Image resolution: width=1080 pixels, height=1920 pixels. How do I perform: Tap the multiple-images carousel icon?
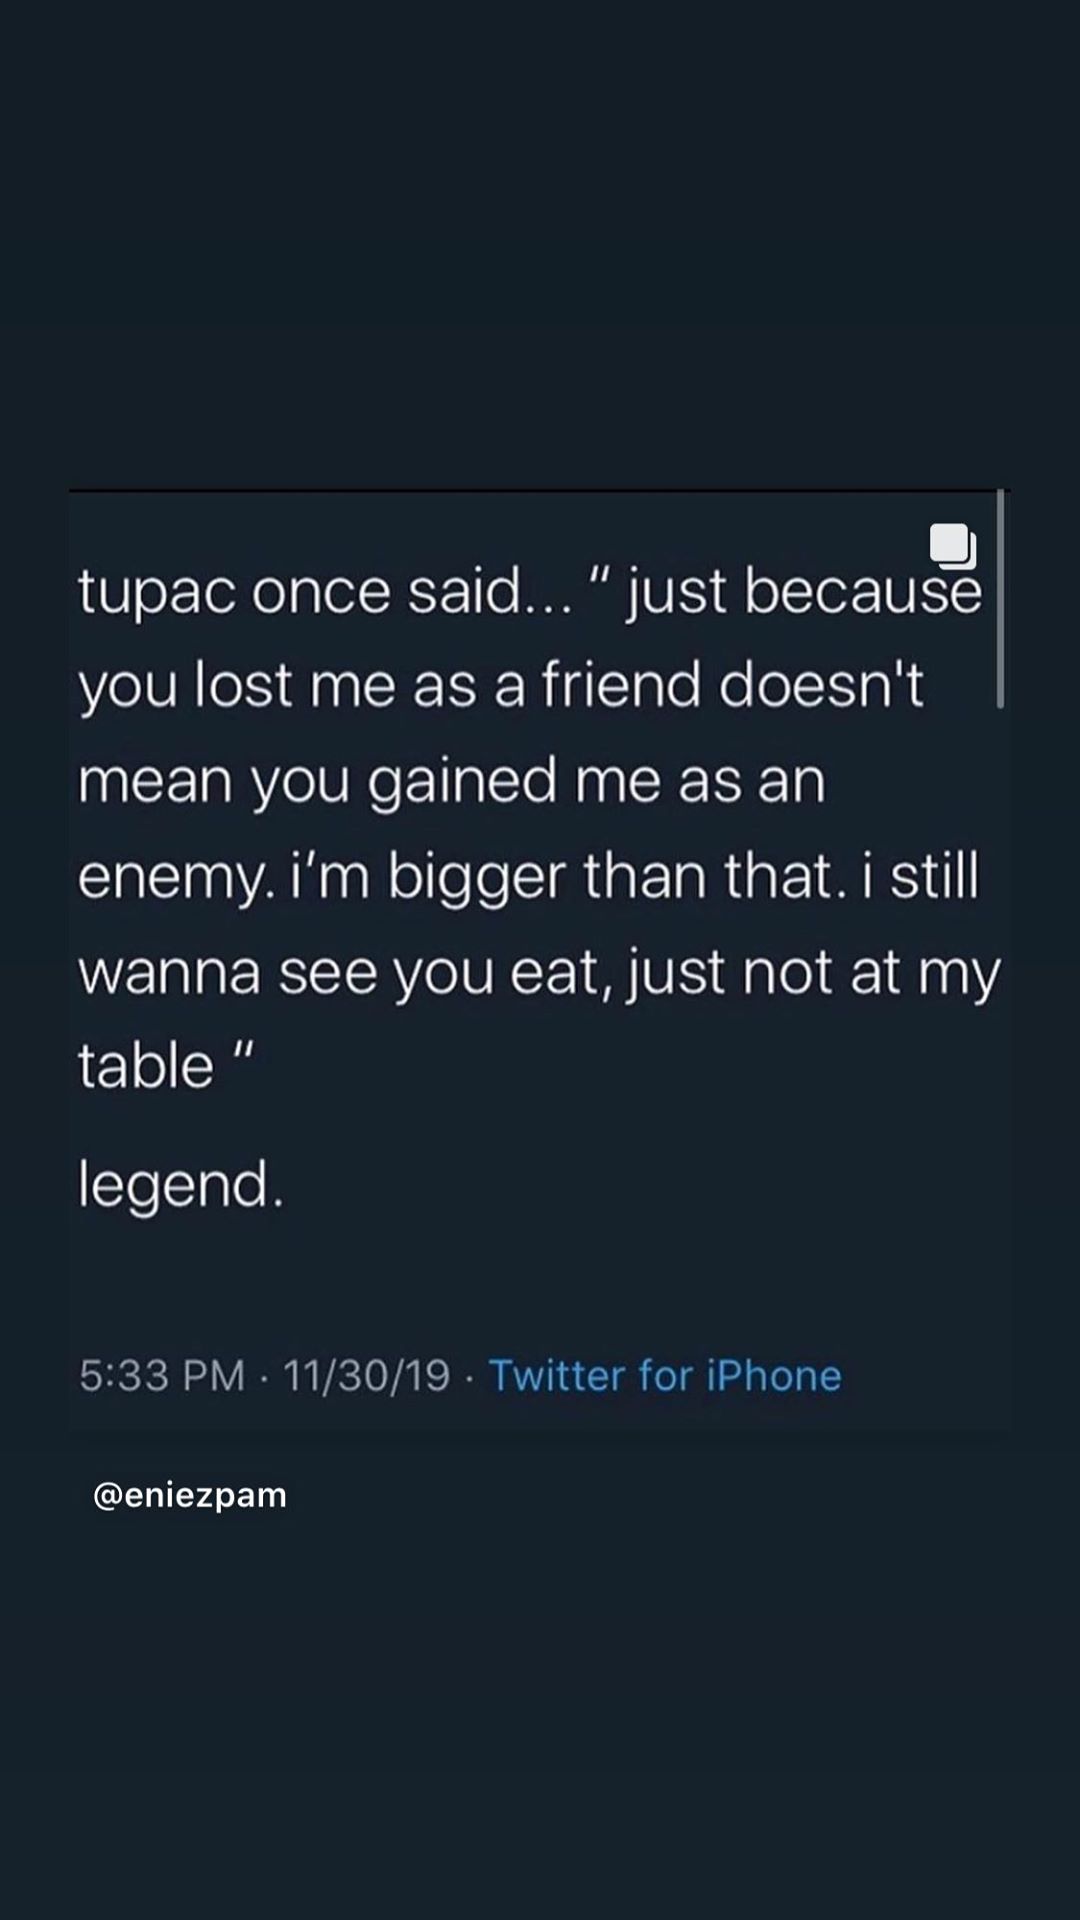click(953, 546)
